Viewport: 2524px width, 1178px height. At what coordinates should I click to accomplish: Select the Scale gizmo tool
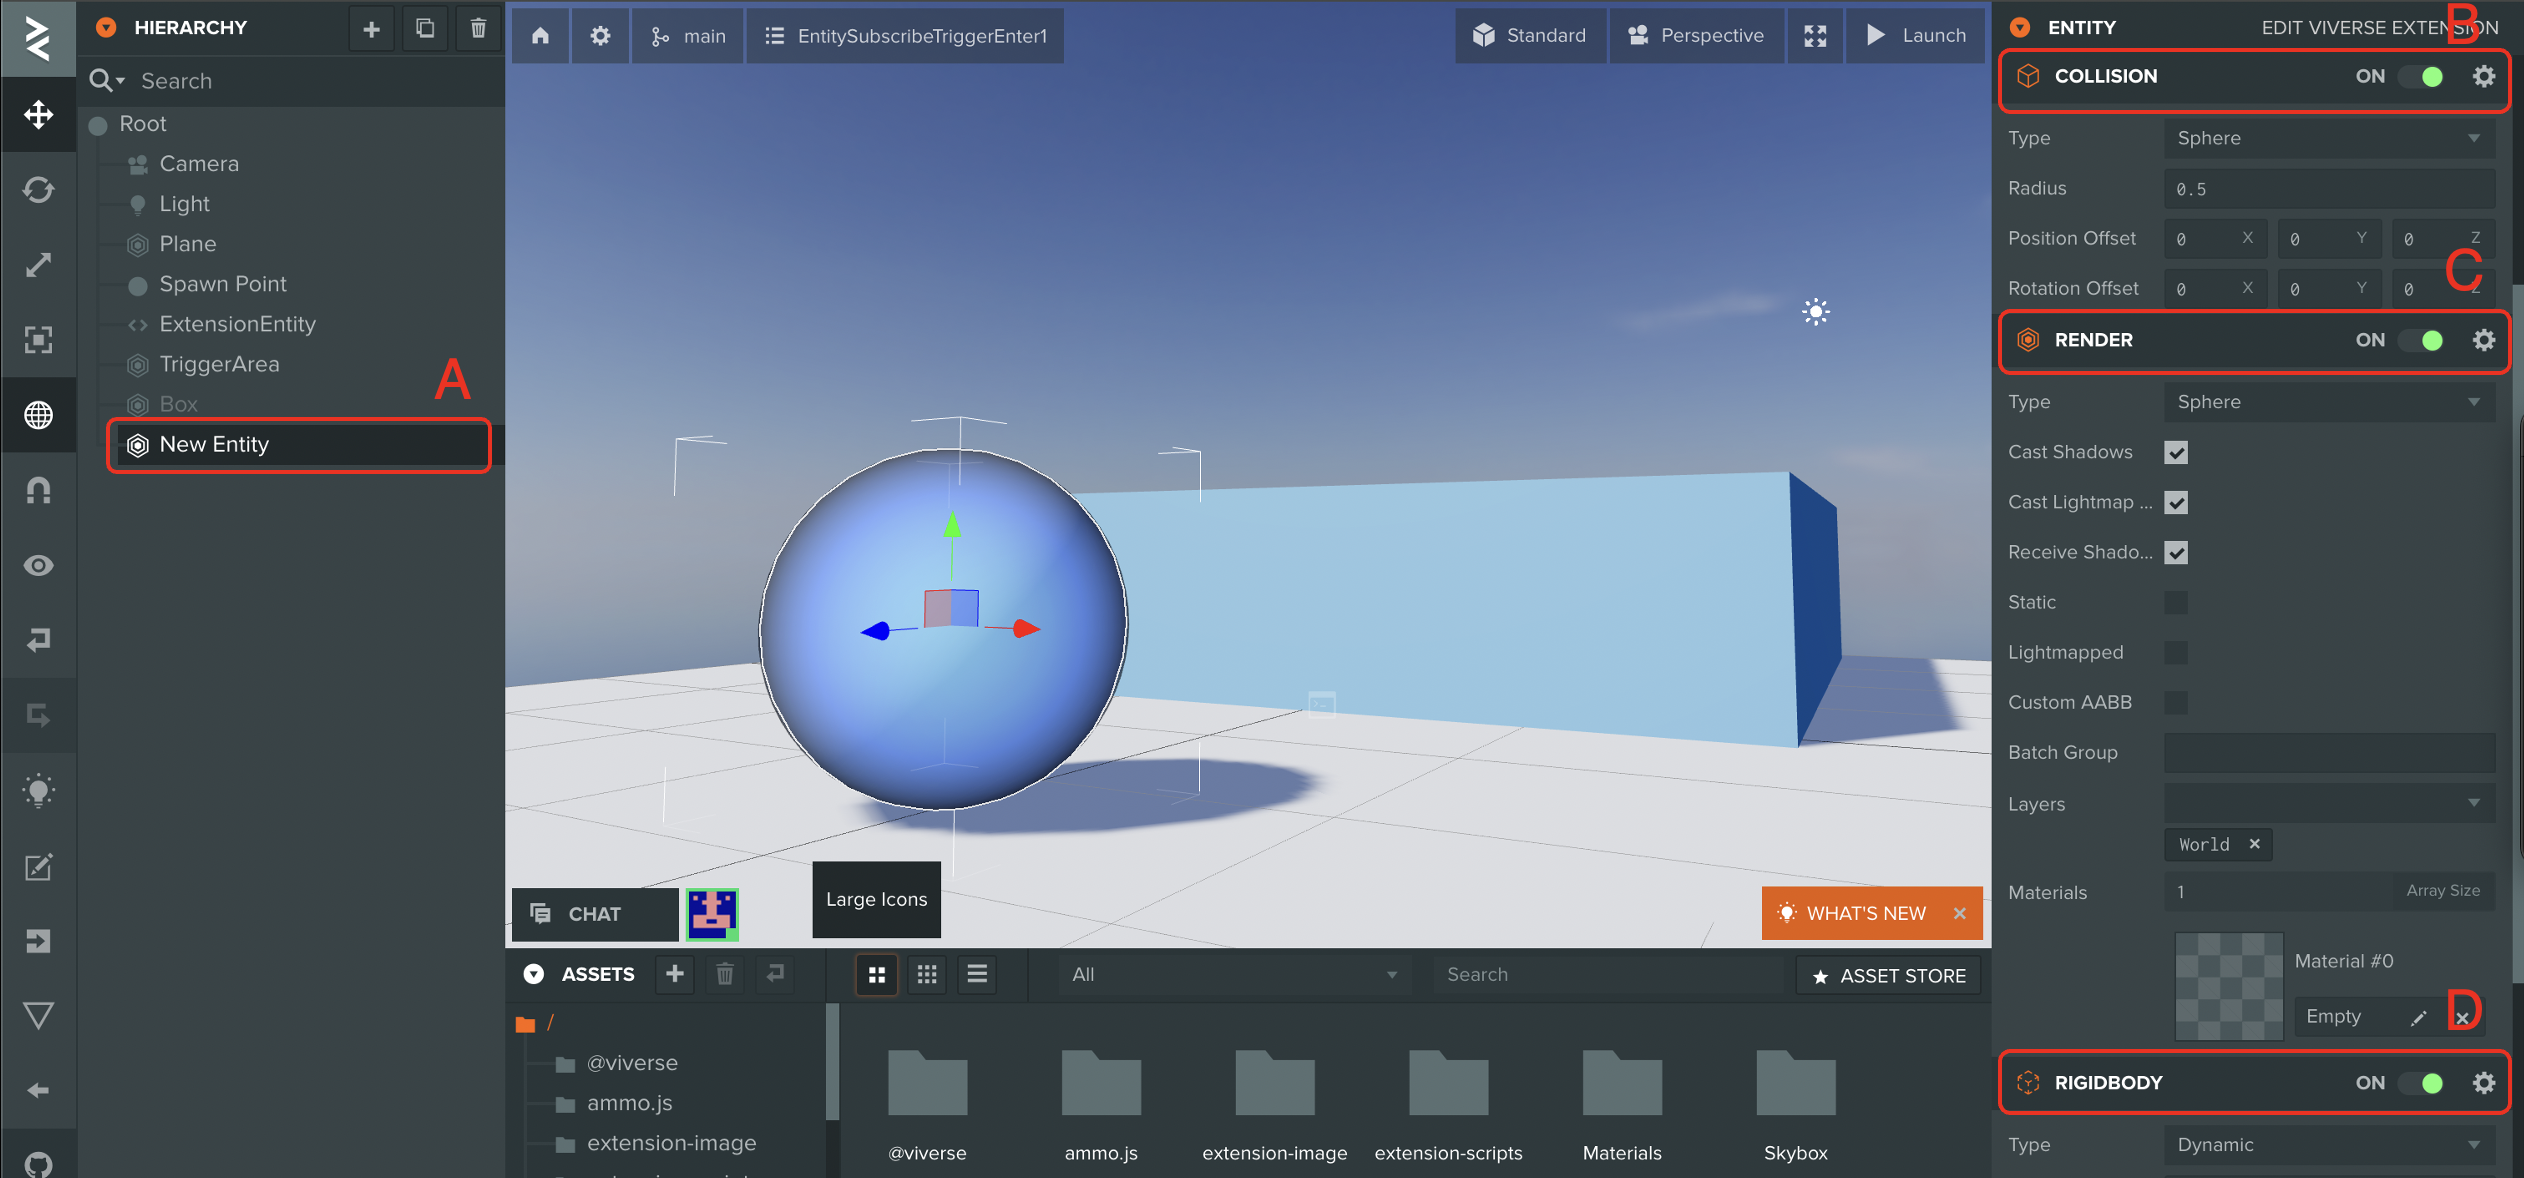38,265
